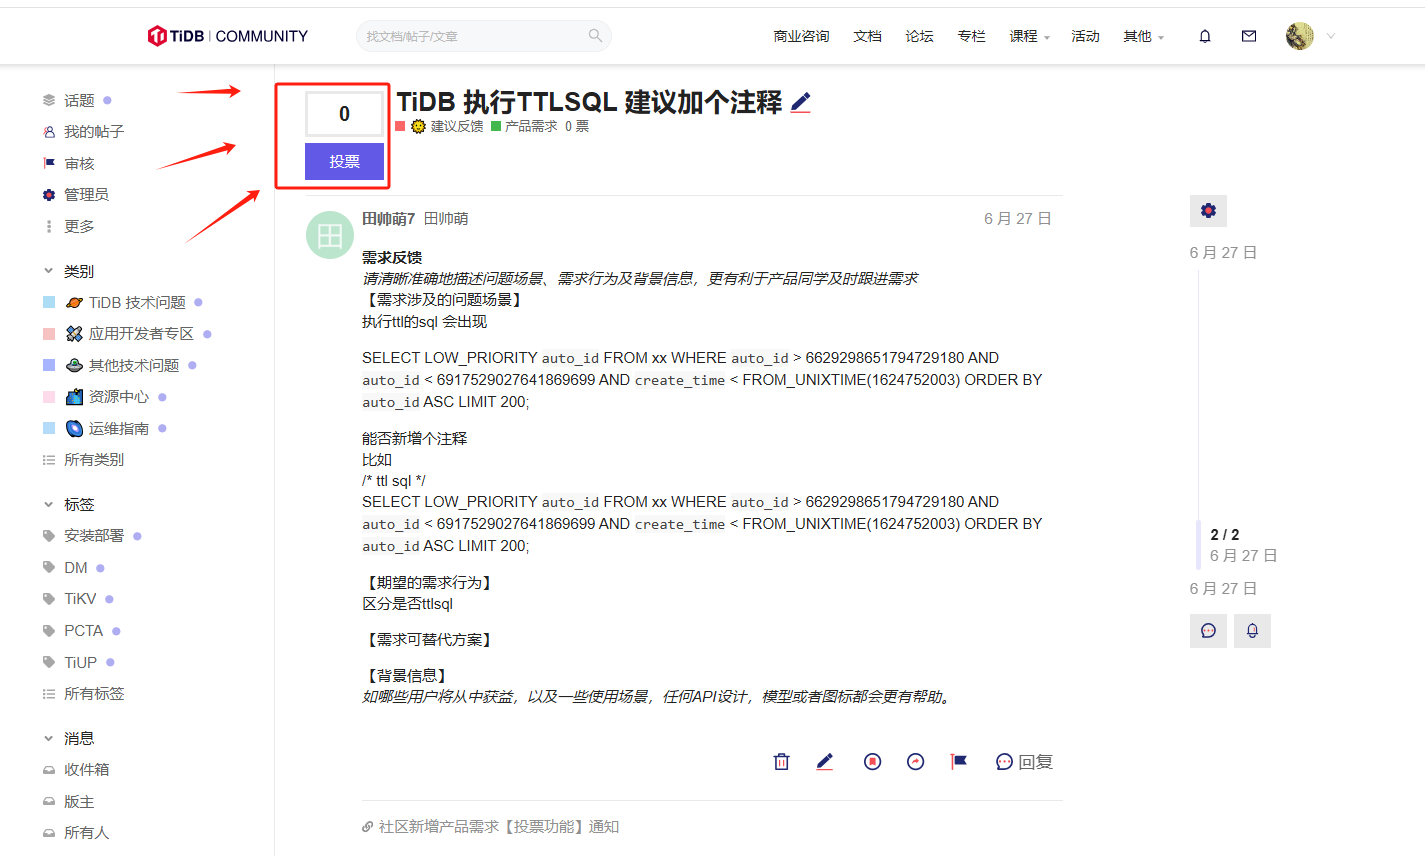Image resolution: width=1425 pixels, height=856 pixels.
Task: Open the admin gear icon on the timeline
Action: point(1208,211)
